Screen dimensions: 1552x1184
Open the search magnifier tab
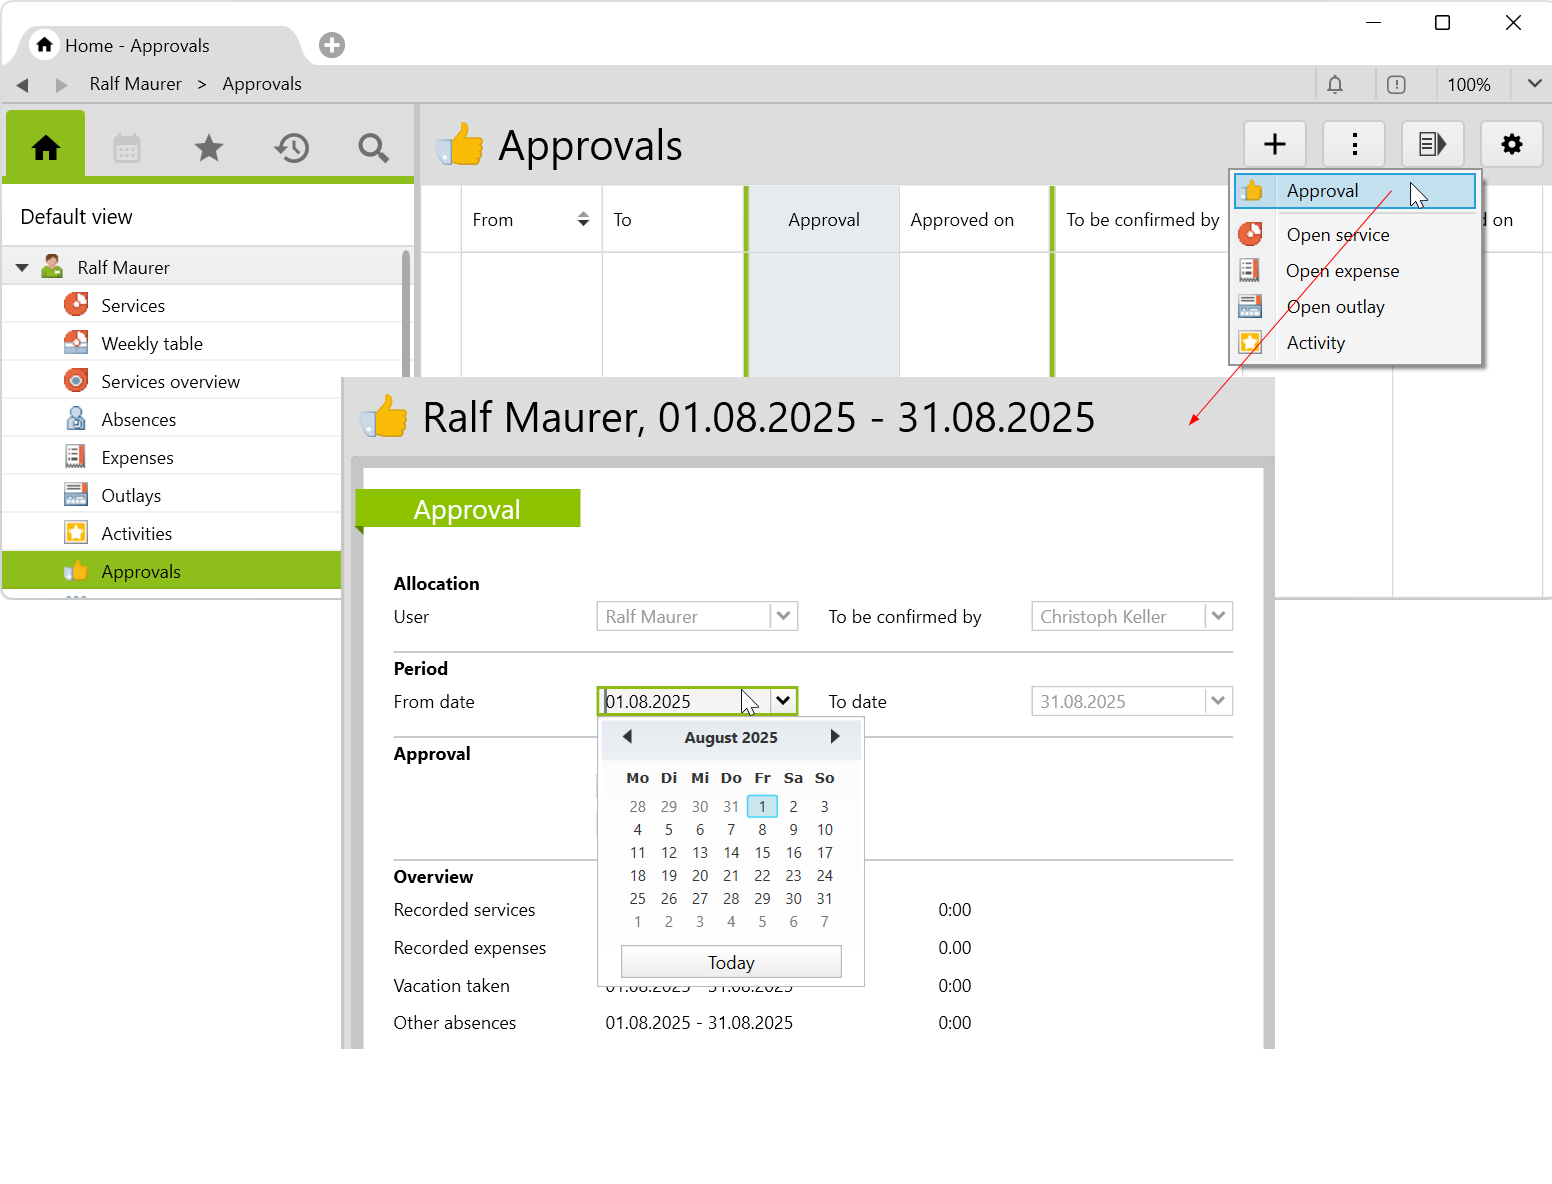tap(373, 149)
